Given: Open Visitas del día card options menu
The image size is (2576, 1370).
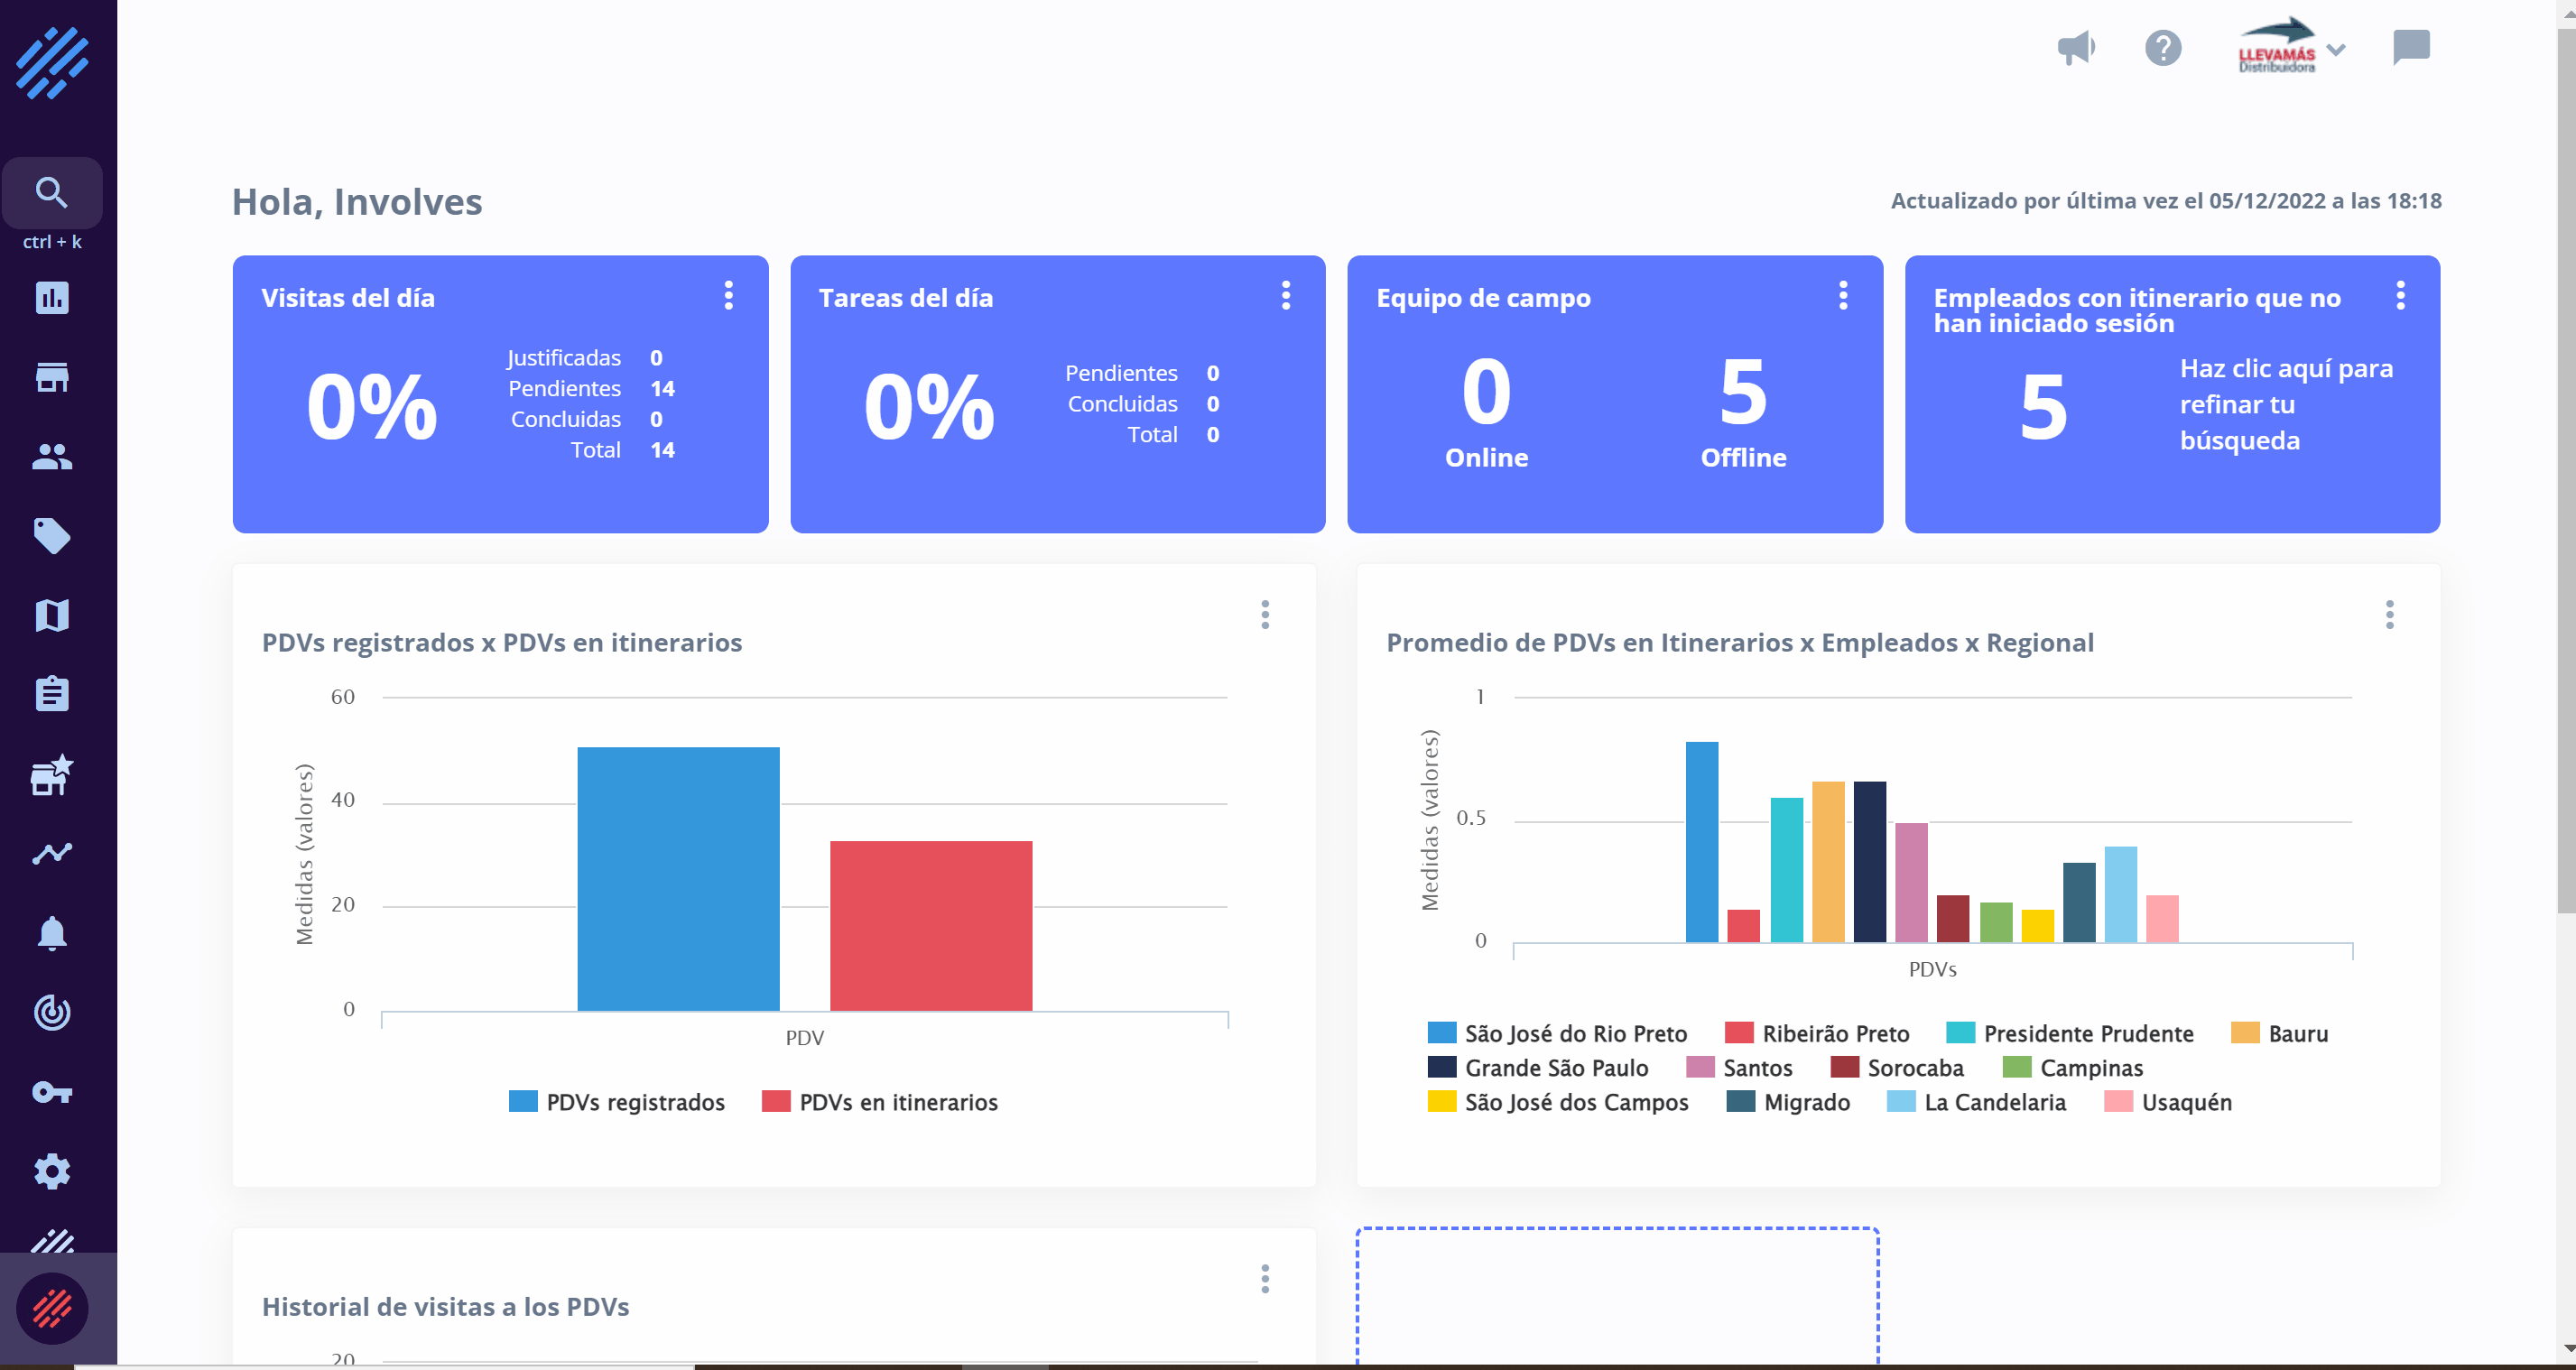Looking at the screenshot, I should click(729, 296).
